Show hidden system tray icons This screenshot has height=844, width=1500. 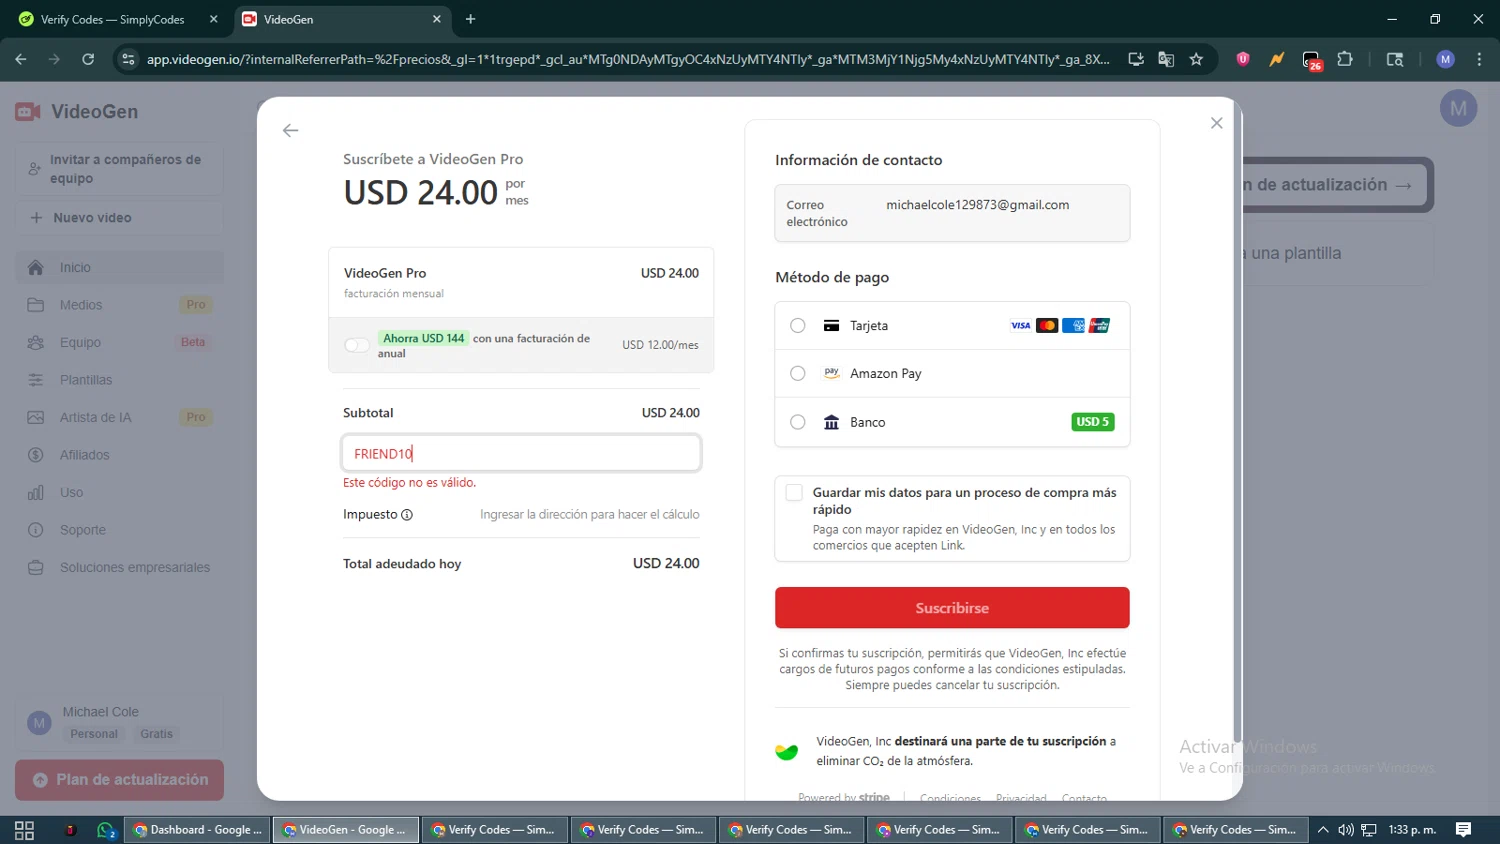1323,830
